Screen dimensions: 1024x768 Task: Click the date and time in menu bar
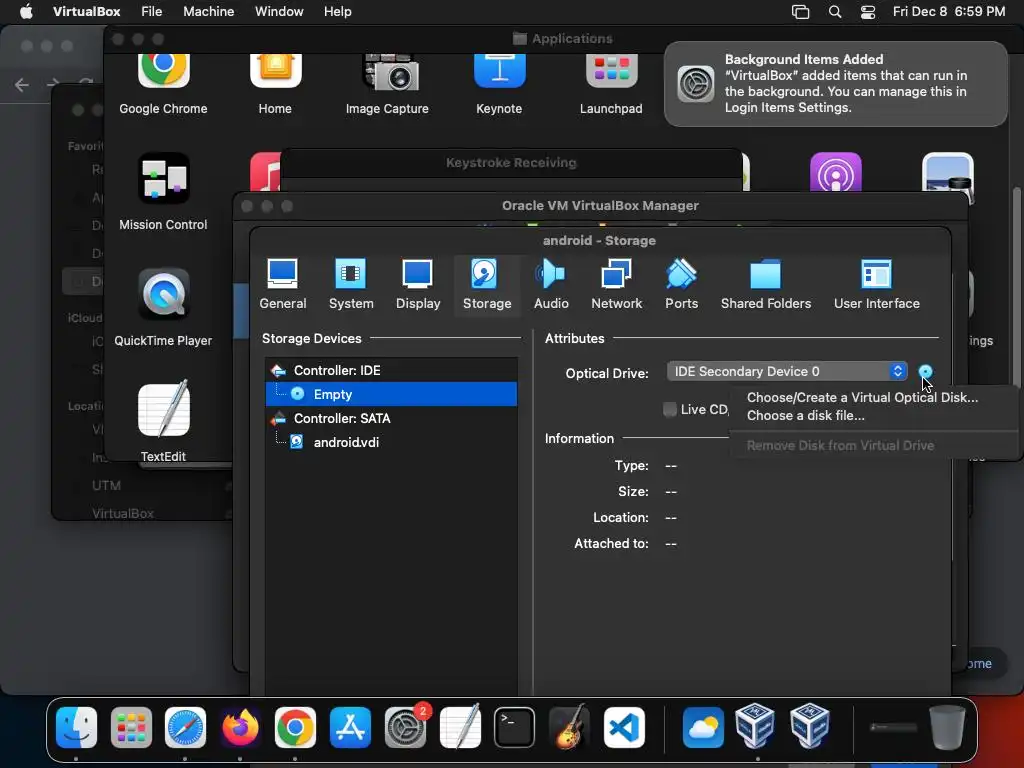949,11
